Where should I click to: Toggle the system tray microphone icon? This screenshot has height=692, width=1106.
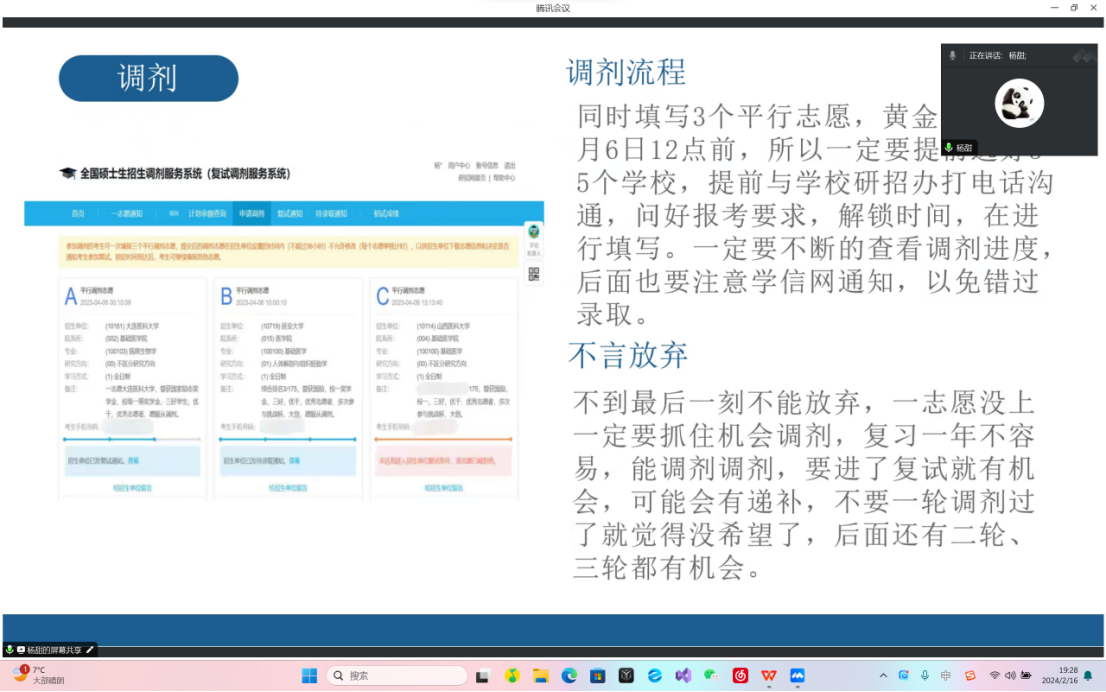click(925, 676)
